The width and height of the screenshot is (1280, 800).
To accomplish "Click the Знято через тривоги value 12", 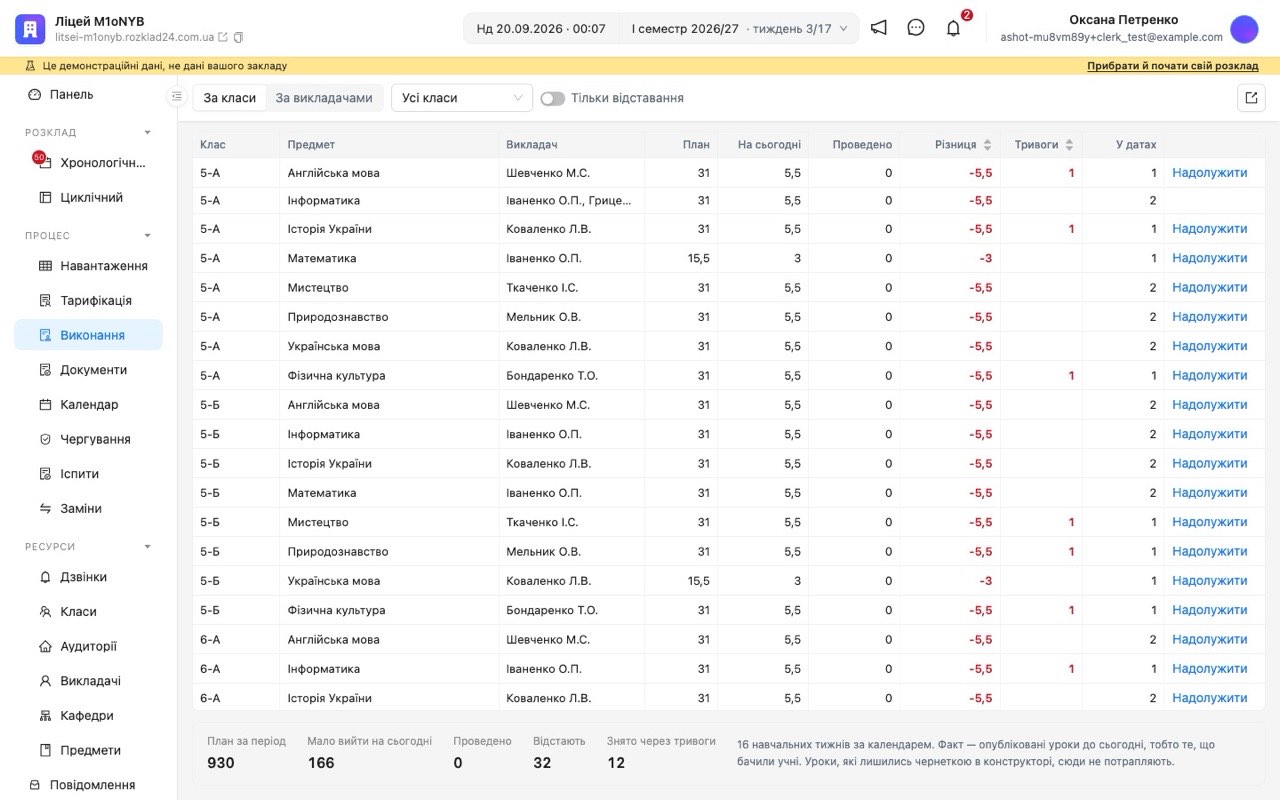I will 616,763.
